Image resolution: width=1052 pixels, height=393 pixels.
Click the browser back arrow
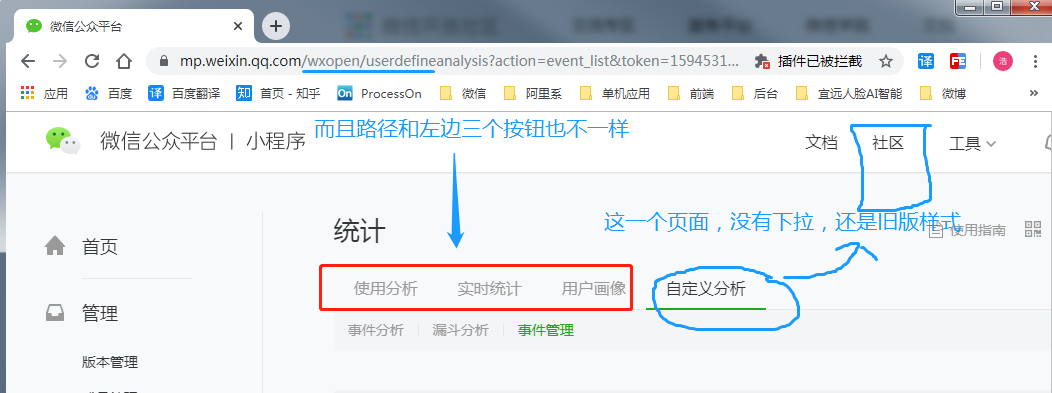coord(28,62)
